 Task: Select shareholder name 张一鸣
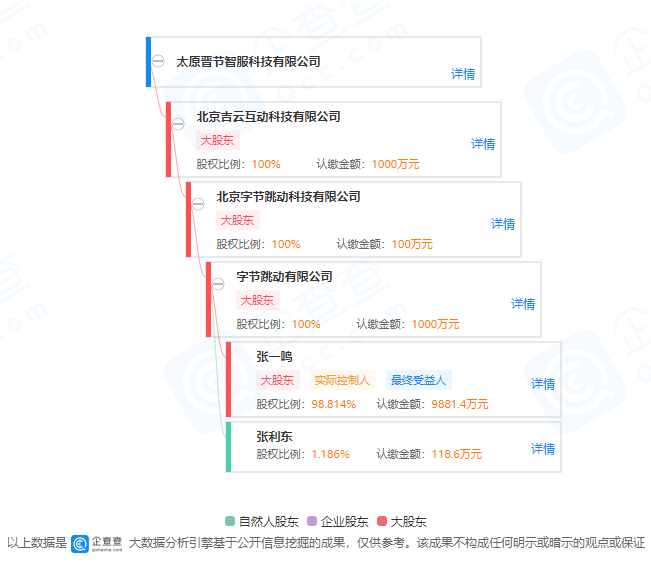point(274,357)
